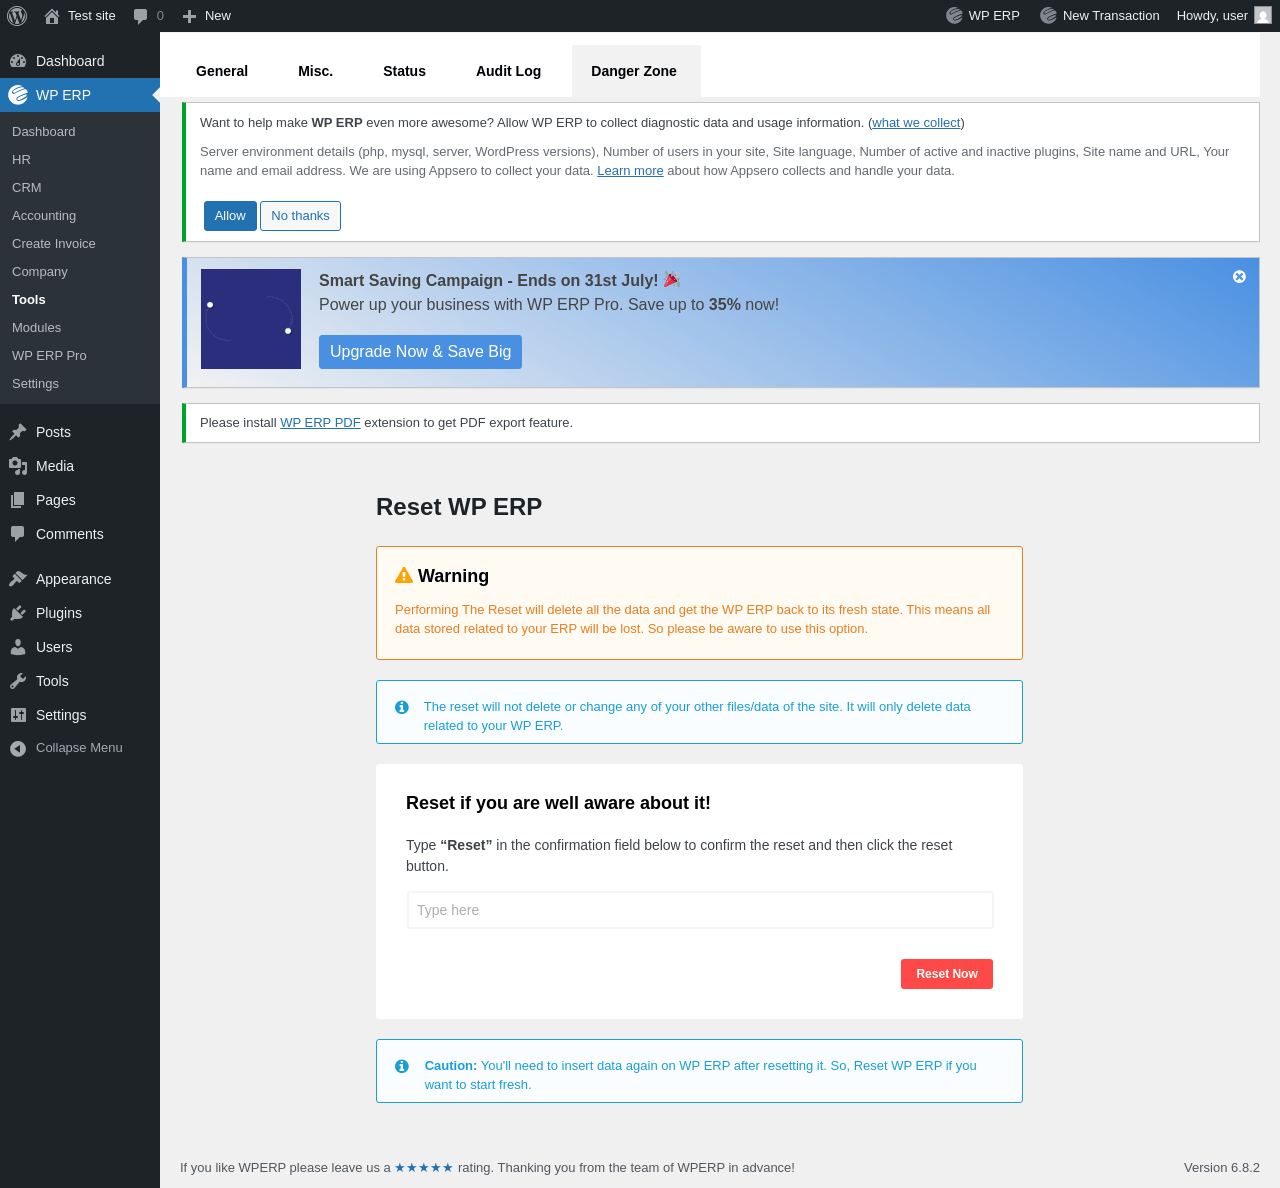Image resolution: width=1280 pixels, height=1188 pixels.
Task: Switch to the Misc. tab
Action: click(x=315, y=71)
